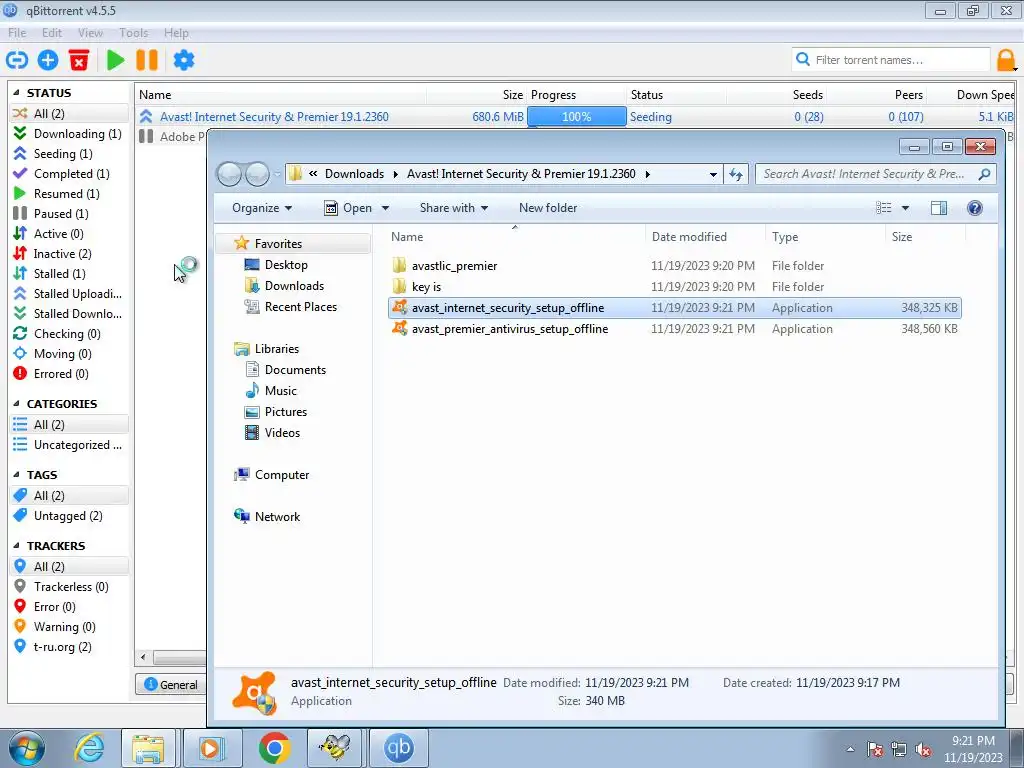Open qBittorrent options gear icon
1024x768 pixels.
coord(184,60)
